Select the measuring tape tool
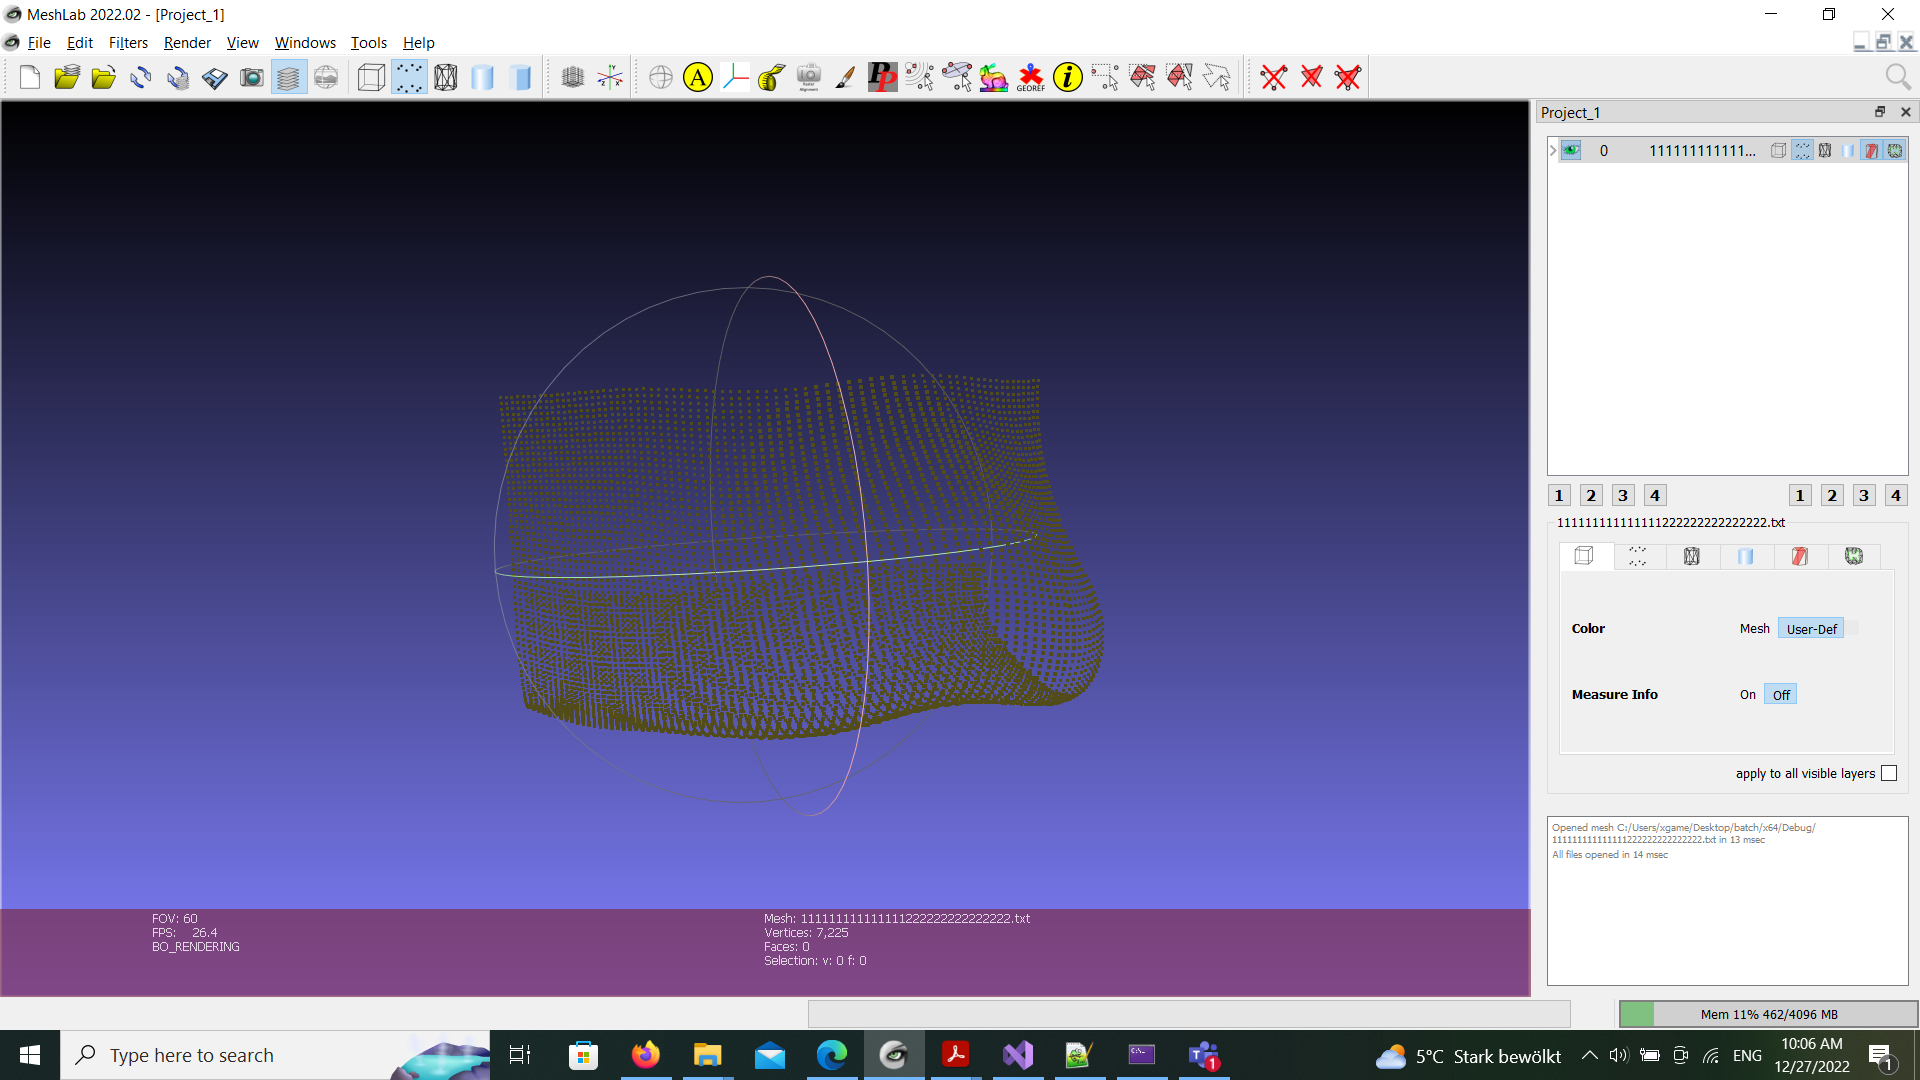 coord(772,77)
